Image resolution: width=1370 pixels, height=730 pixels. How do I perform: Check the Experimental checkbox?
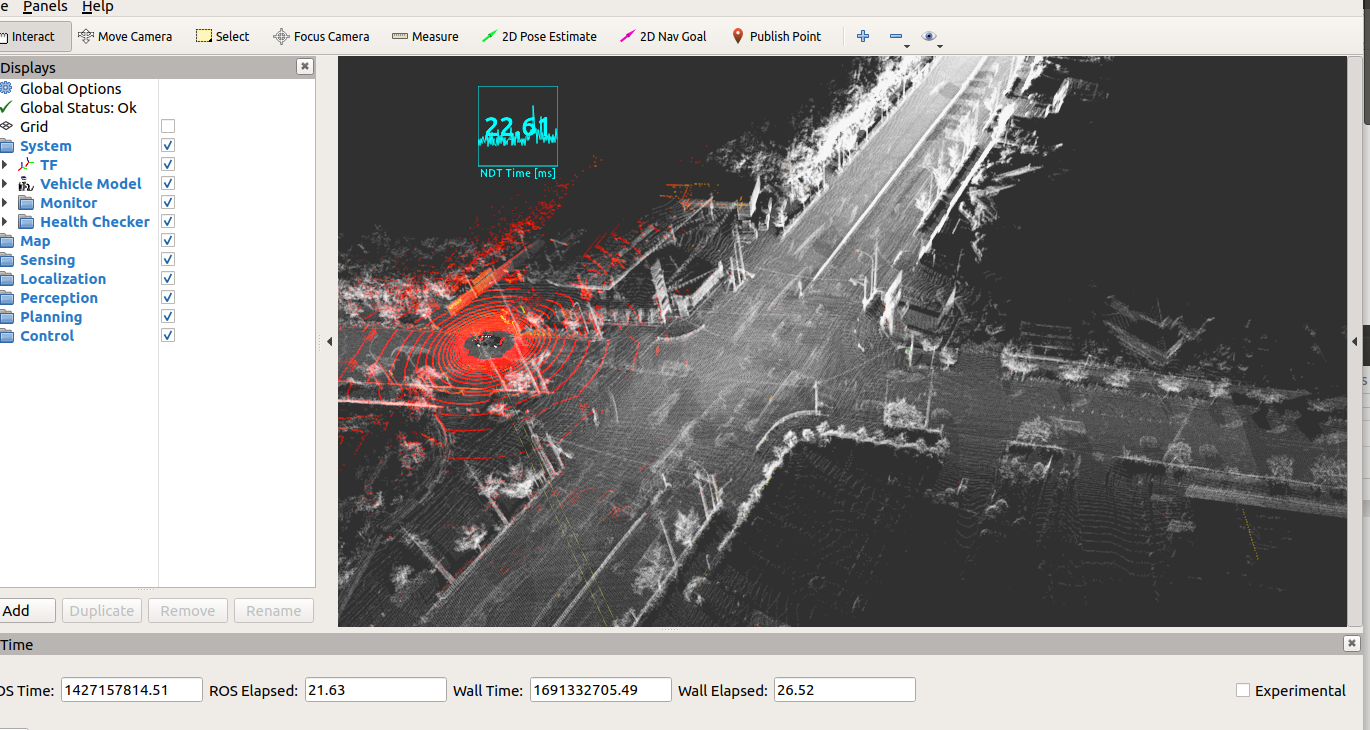(1243, 690)
